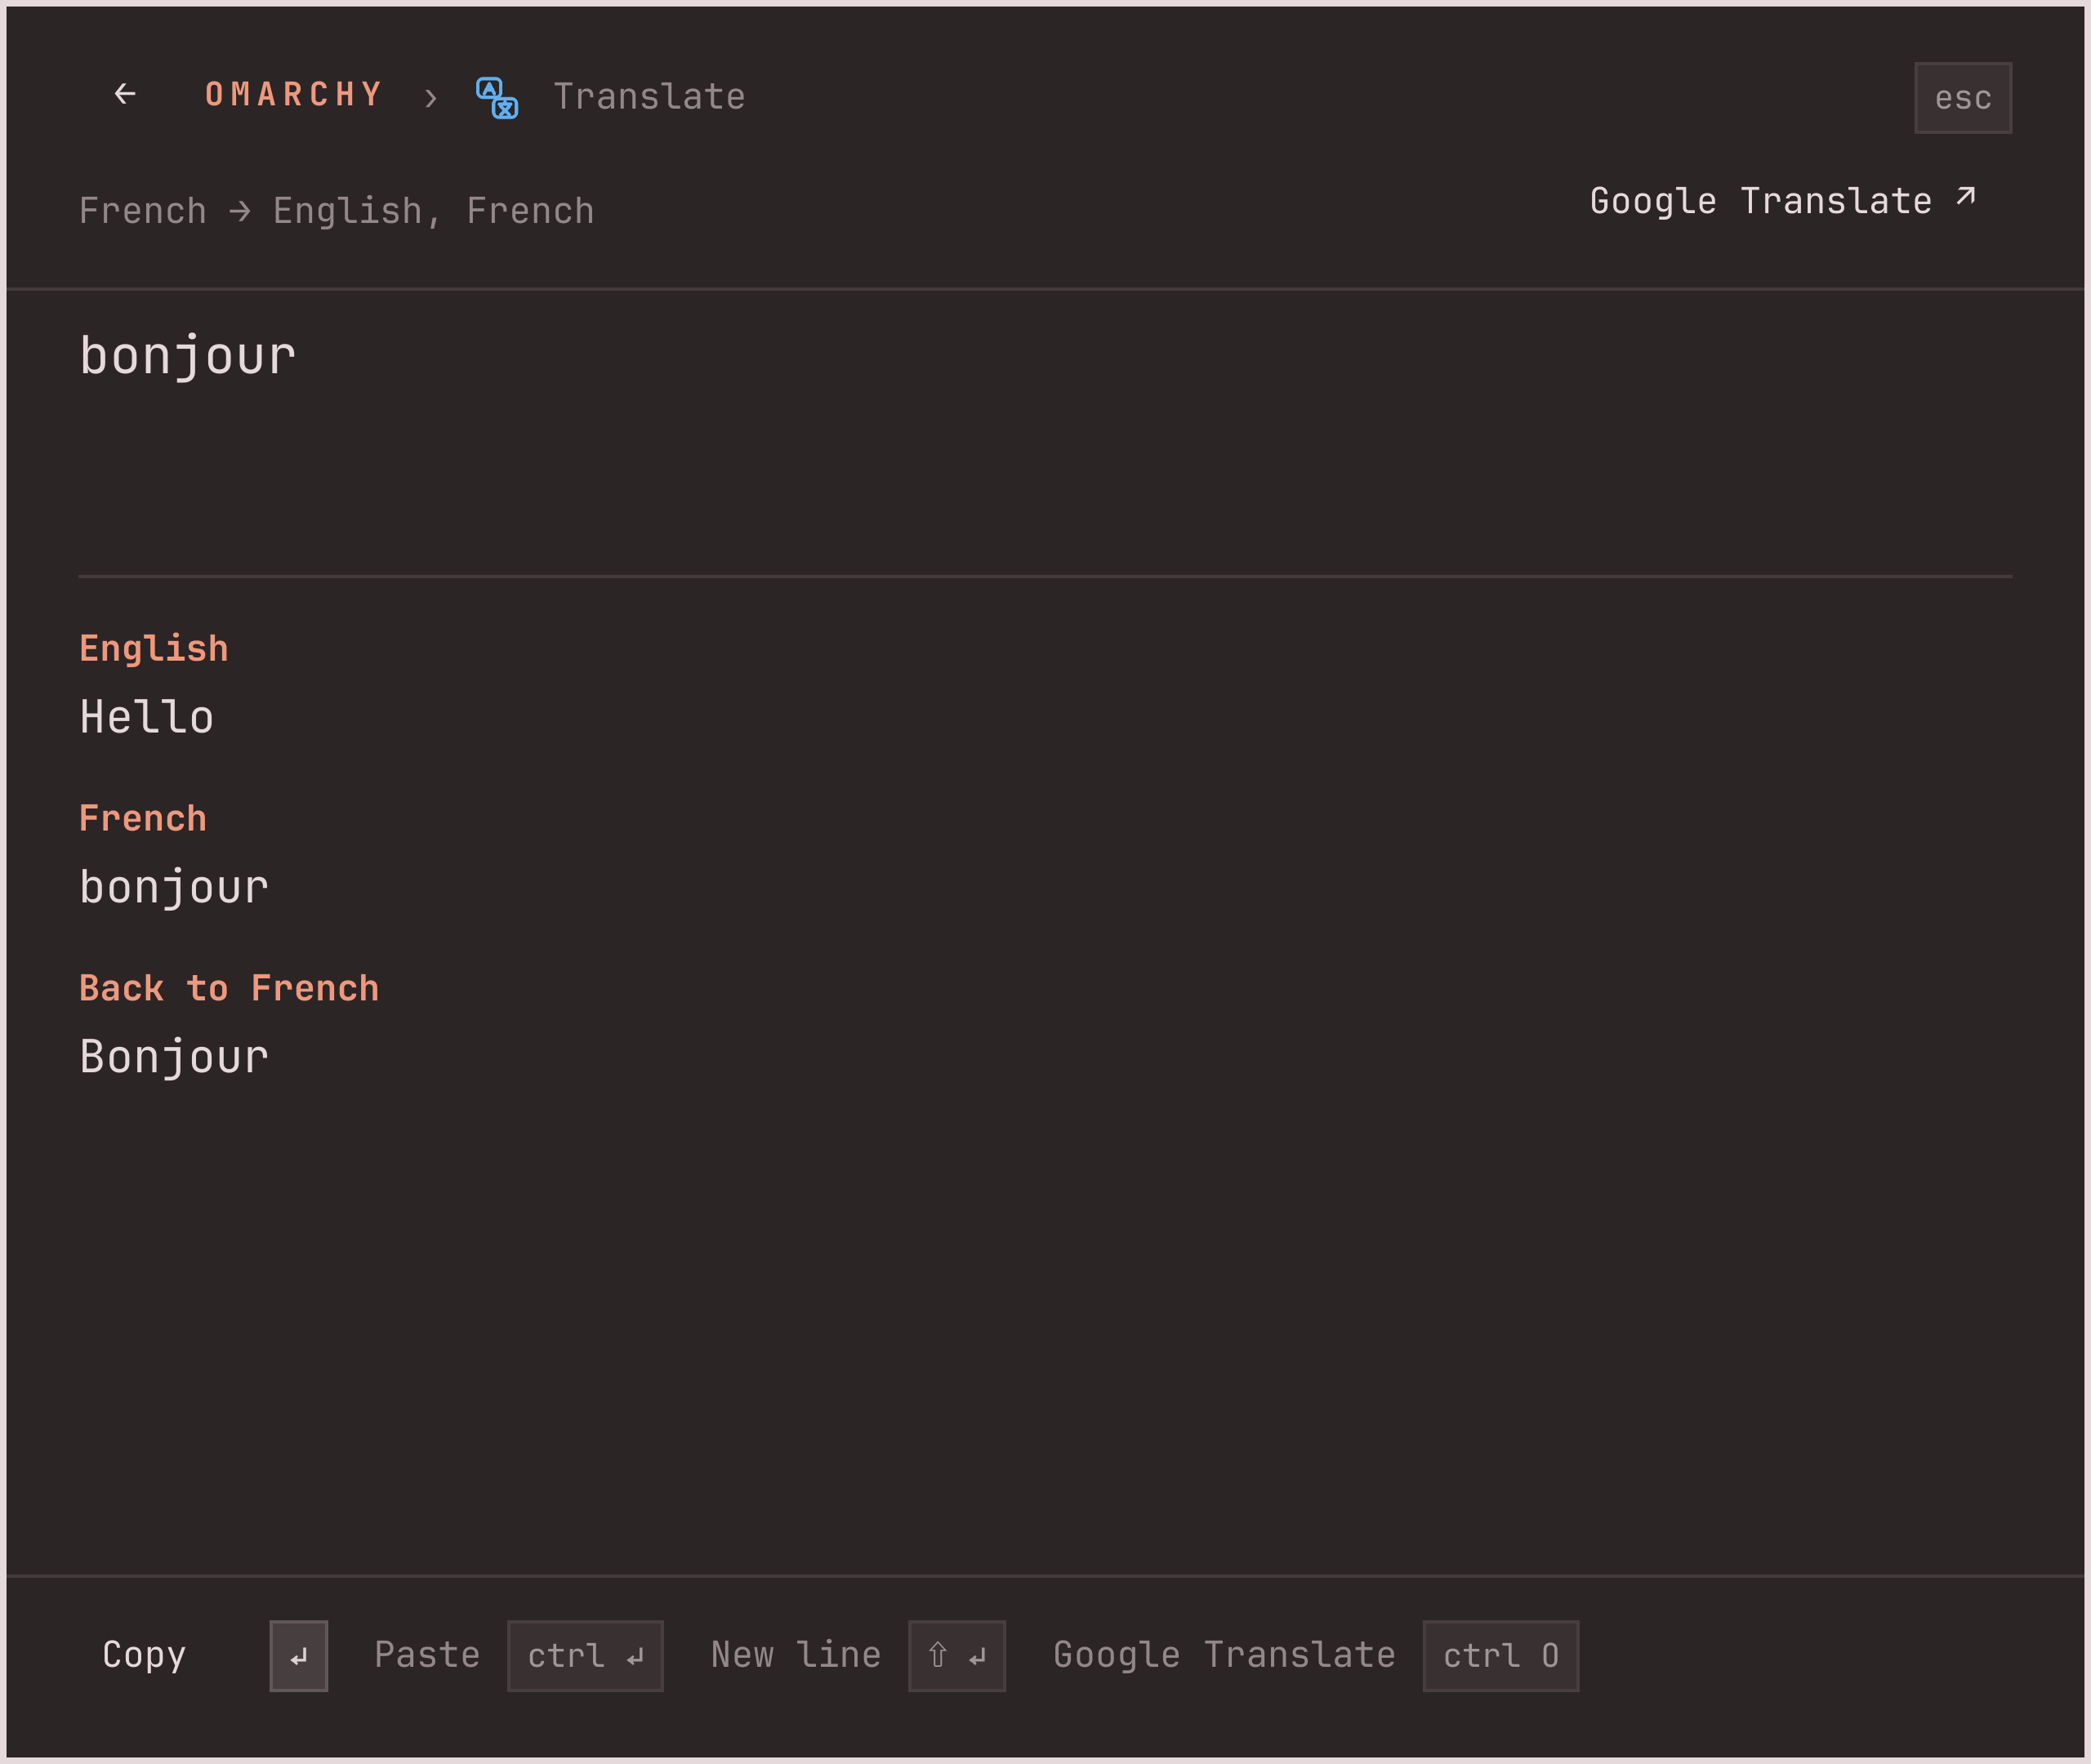Click the blue Translate icon

pos(497,97)
